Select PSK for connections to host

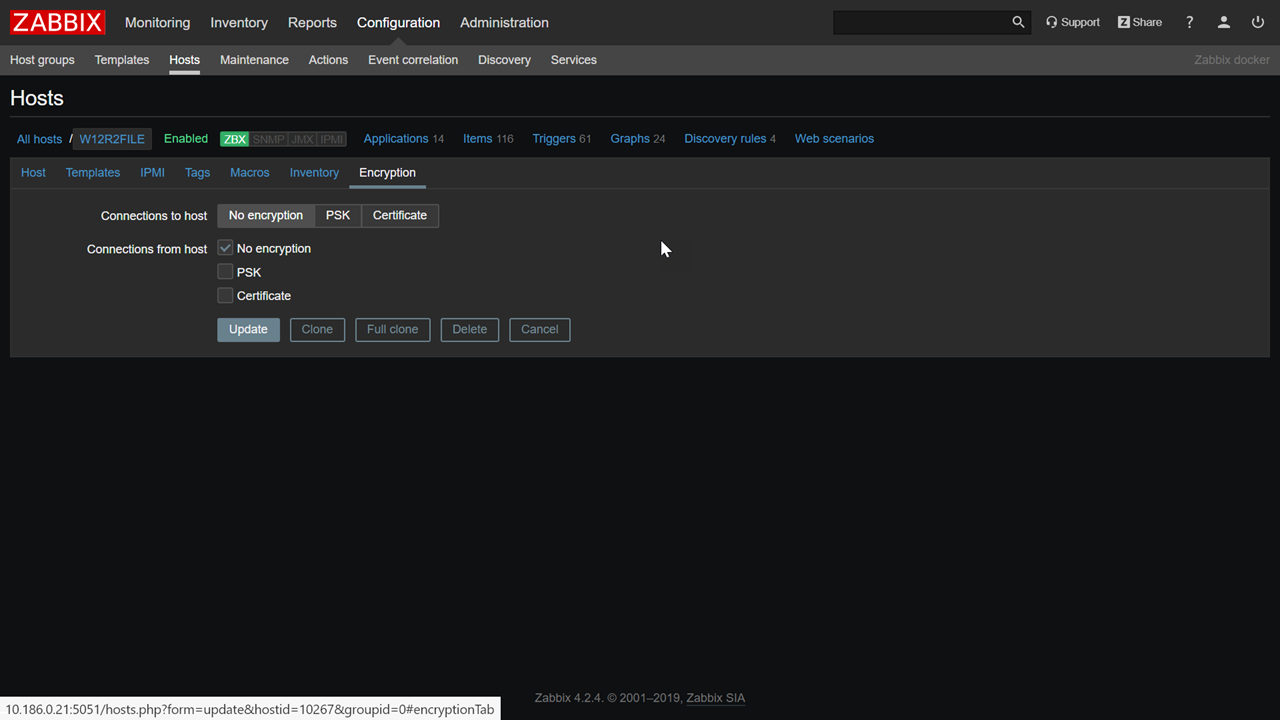[338, 215]
